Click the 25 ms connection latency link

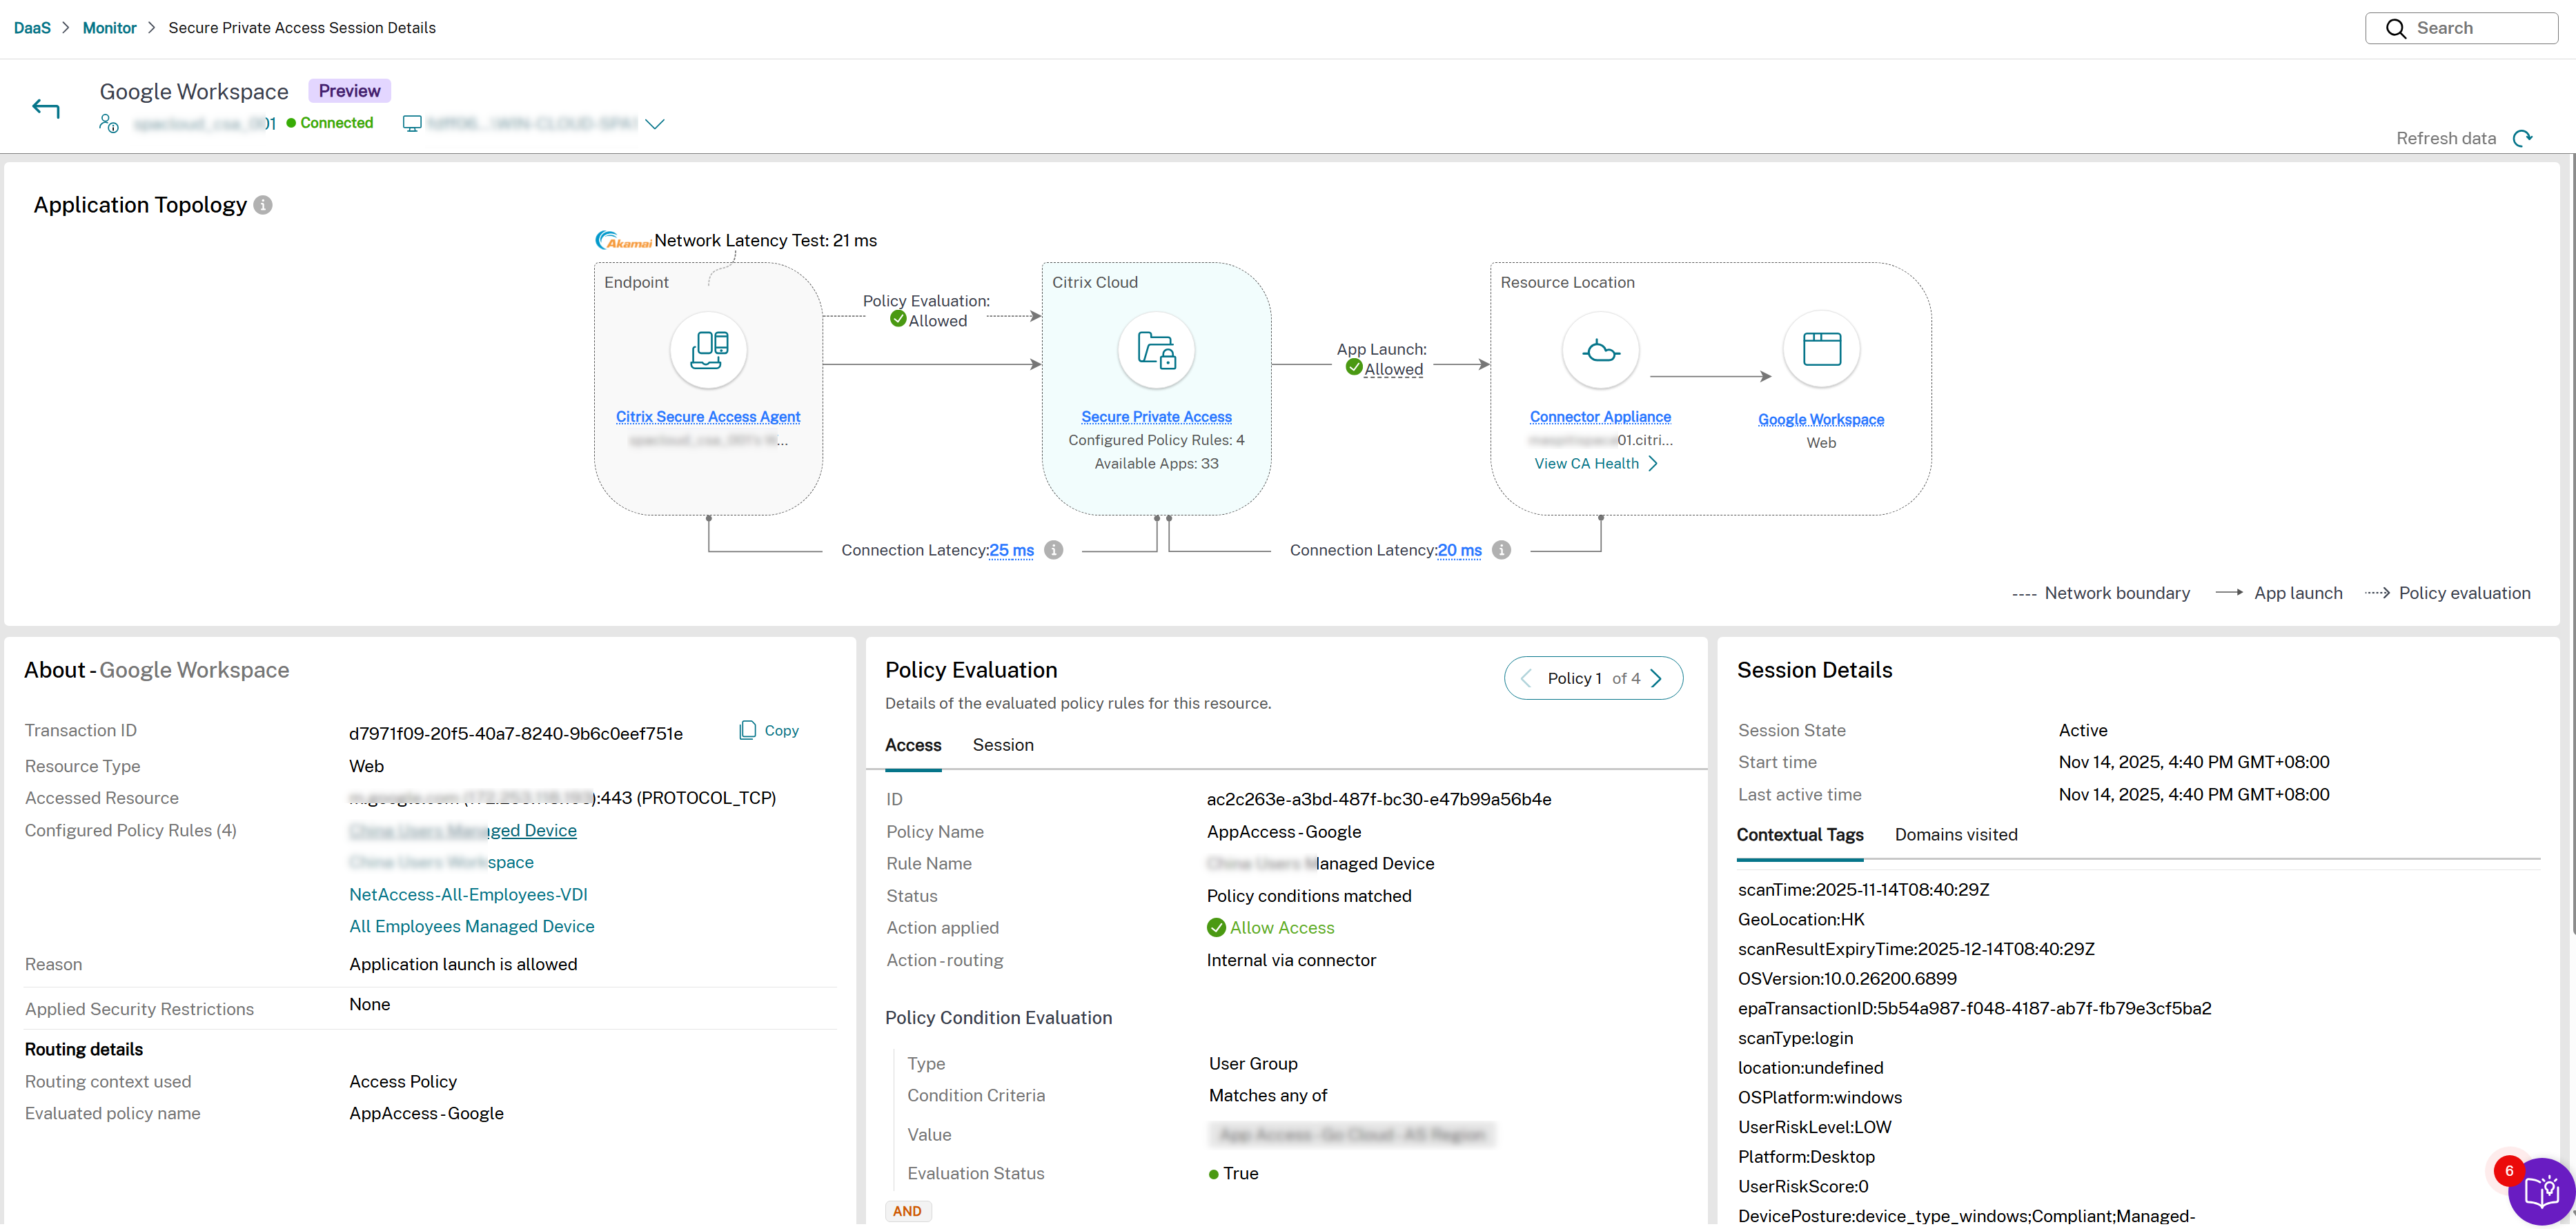(1011, 550)
